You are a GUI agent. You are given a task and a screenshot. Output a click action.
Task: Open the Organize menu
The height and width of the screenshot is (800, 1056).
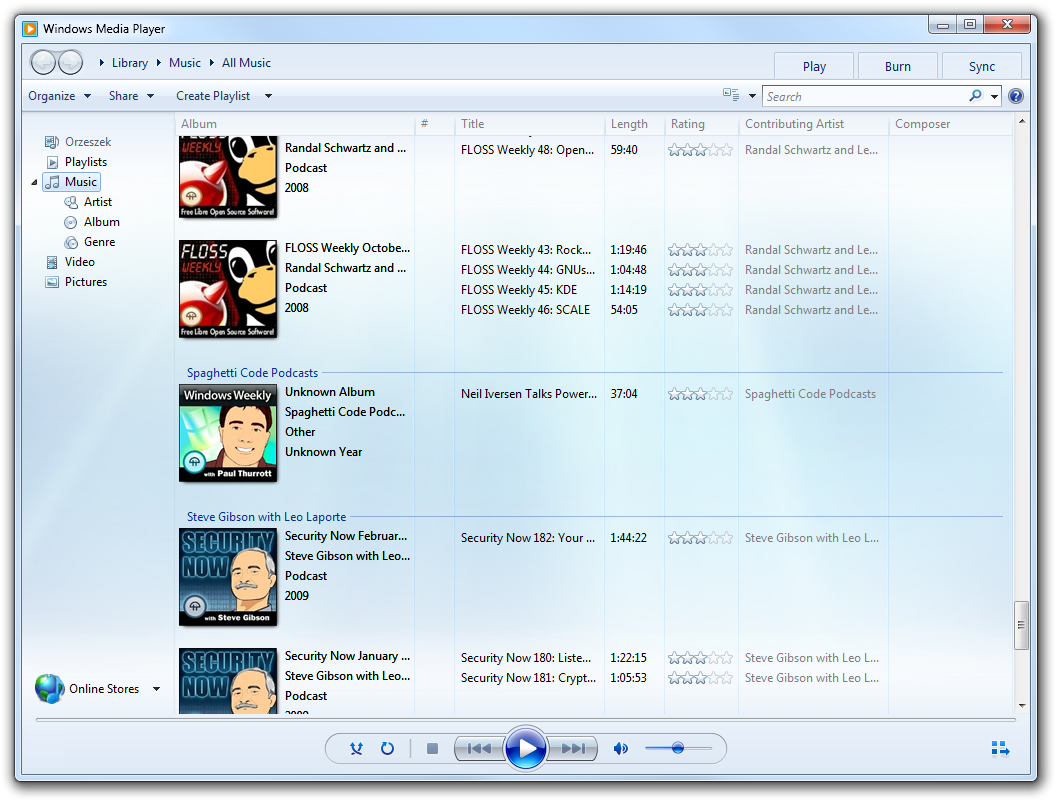(x=59, y=96)
